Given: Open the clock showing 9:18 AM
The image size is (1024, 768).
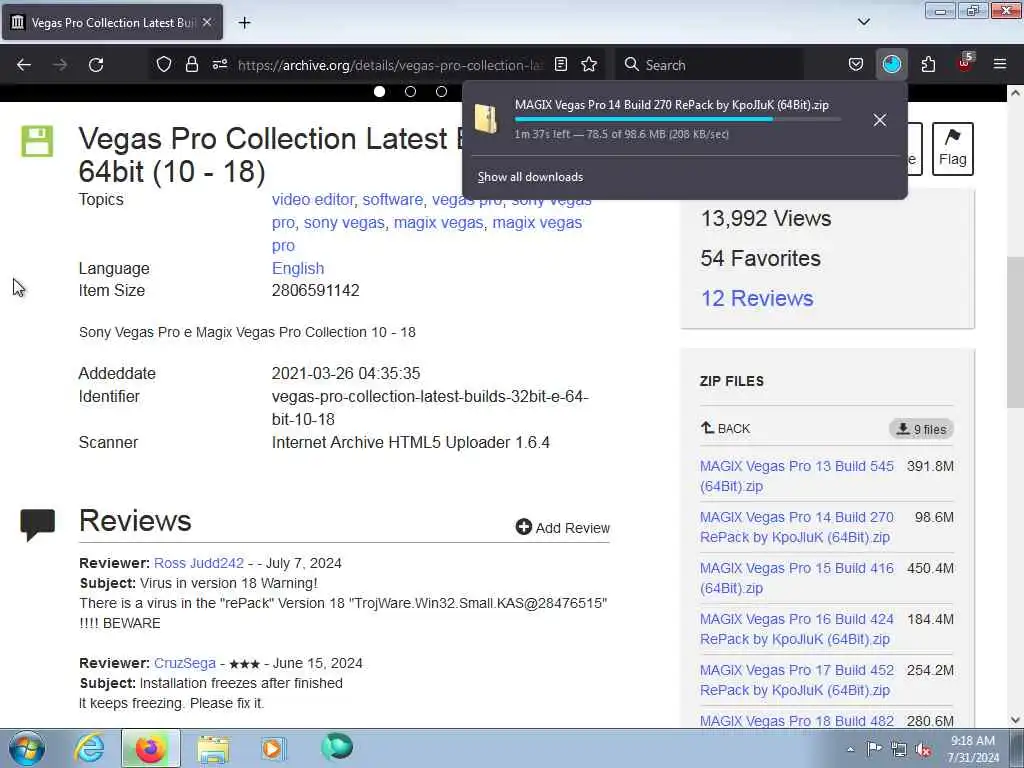Looking at the screenshot, I should 973,749.
